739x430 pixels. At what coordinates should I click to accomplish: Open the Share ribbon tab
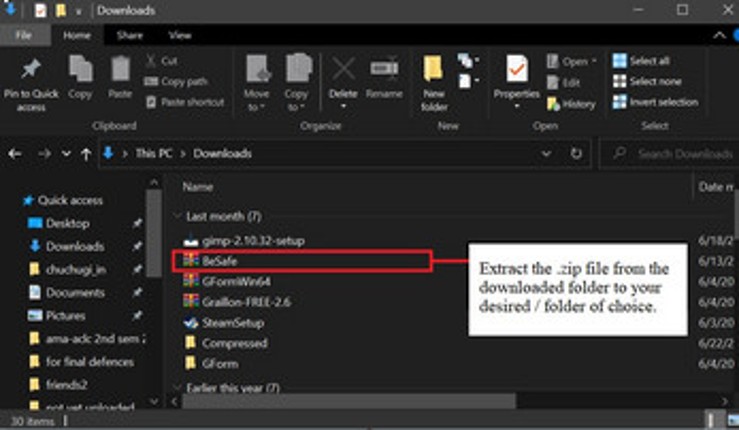click(x=129, y=34)
